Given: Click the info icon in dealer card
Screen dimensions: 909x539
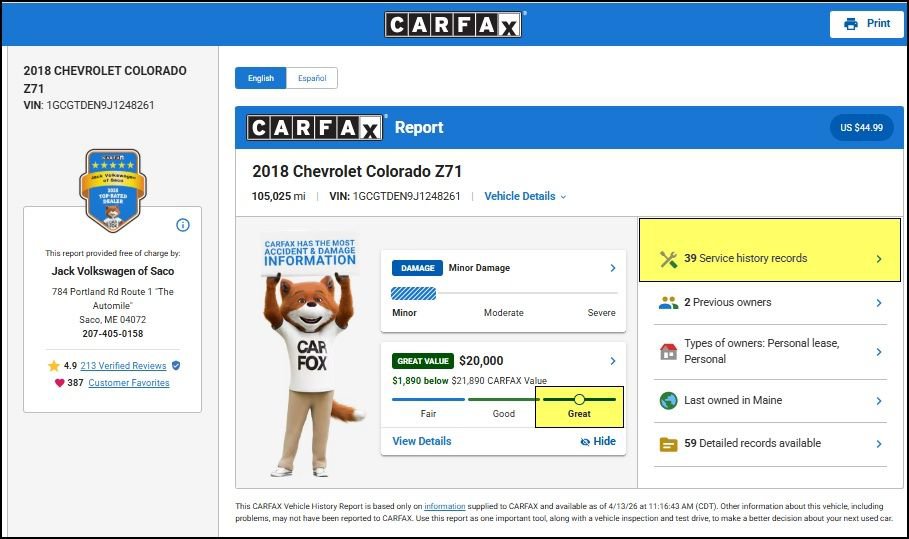Looking at the screenshot, I should 183,225.
